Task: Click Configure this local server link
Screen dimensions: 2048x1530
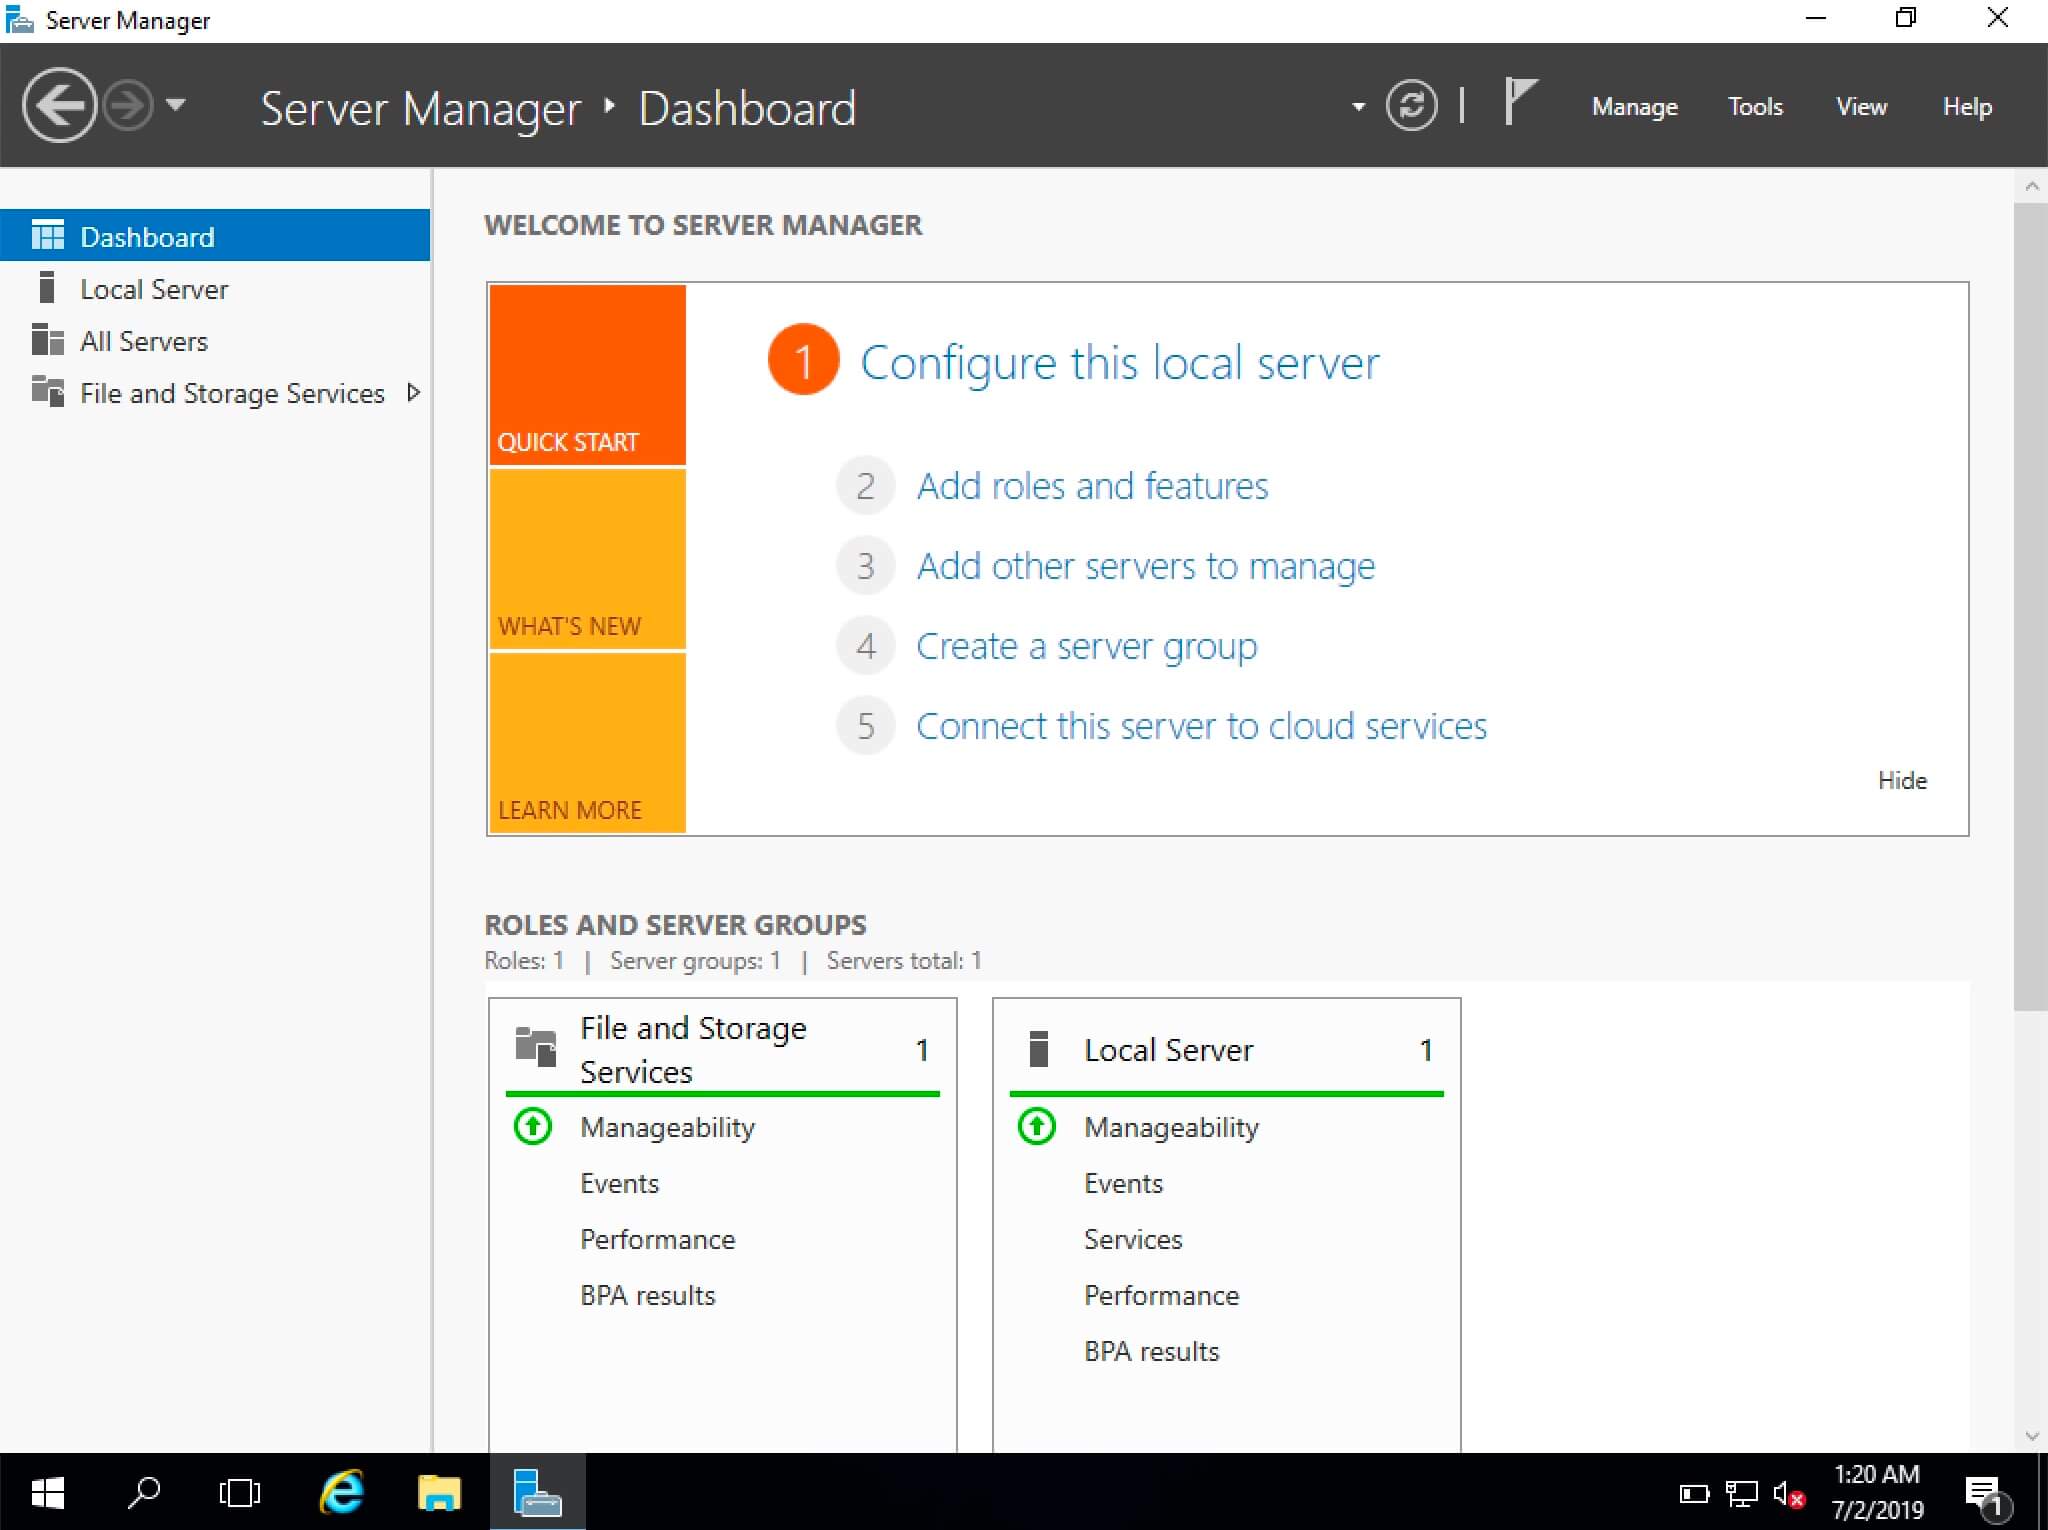Action: 1120,360
